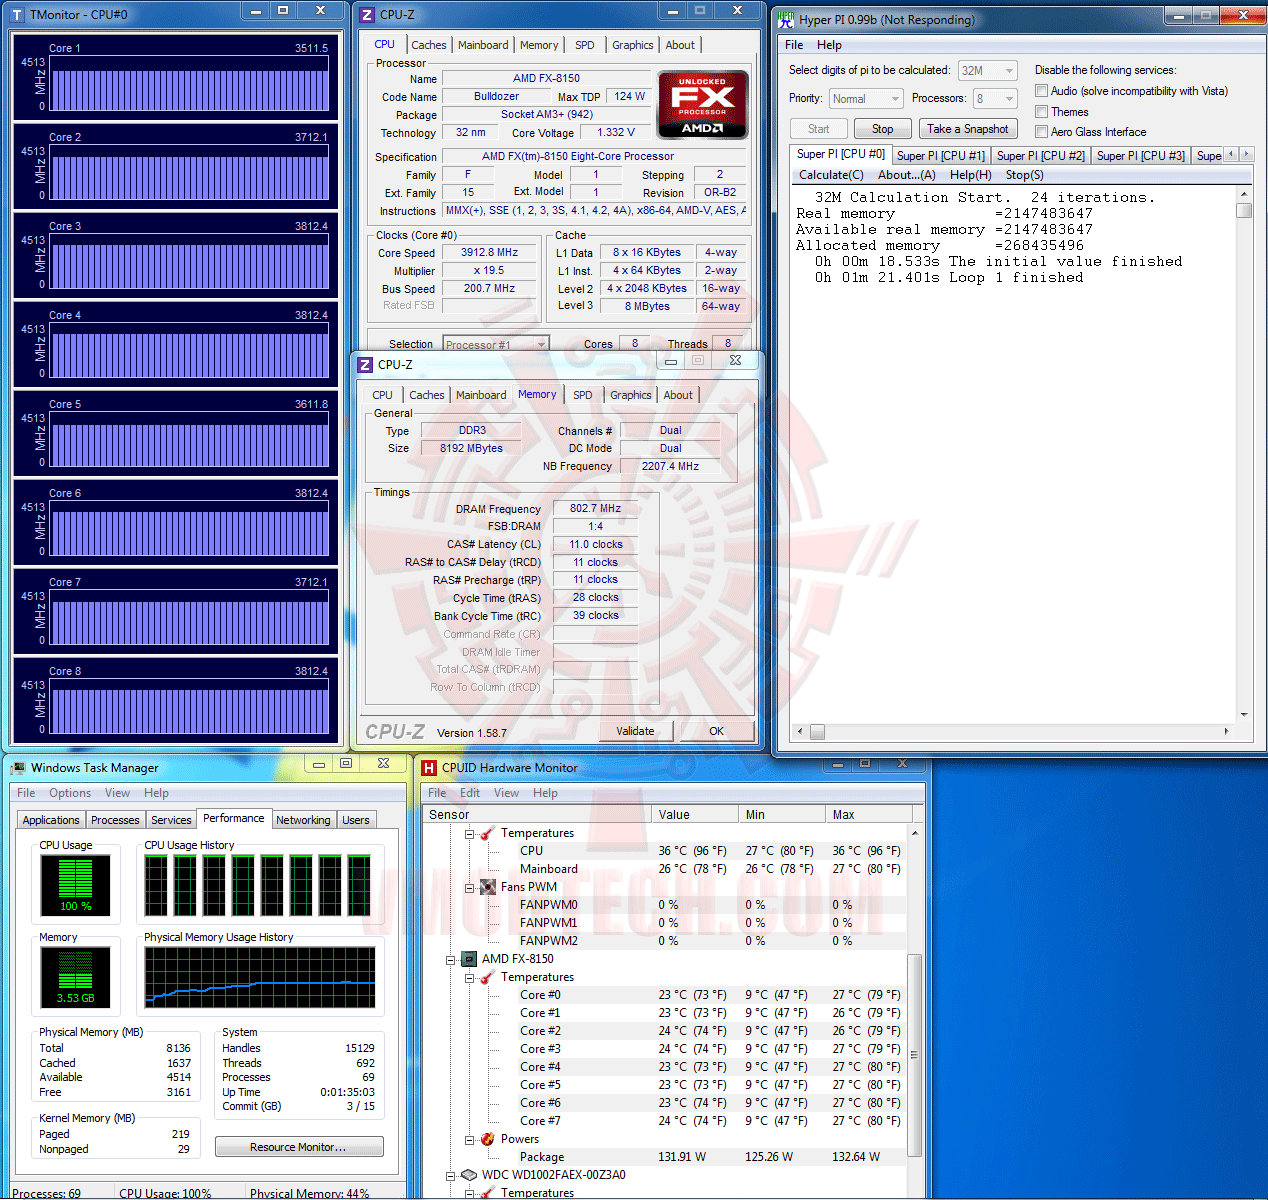Collapse the WDC WD1002FAEX drive node
The image size is (1268, 1200).
[450, 1175]
